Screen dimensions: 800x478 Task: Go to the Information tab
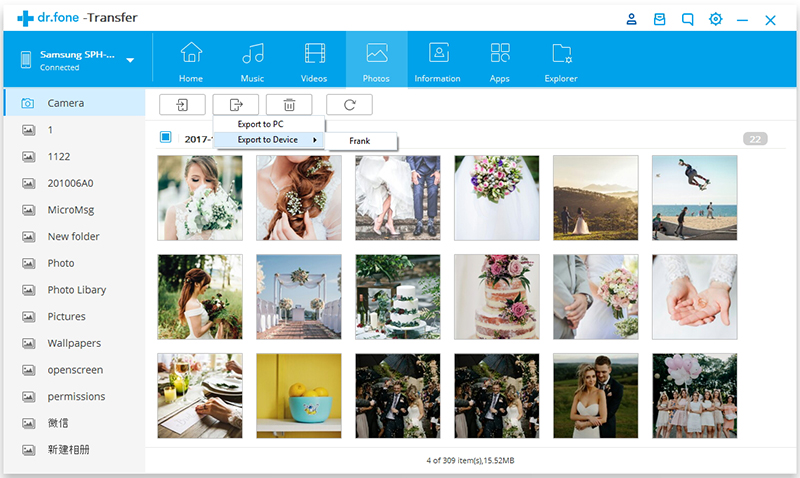click(438, 60)
